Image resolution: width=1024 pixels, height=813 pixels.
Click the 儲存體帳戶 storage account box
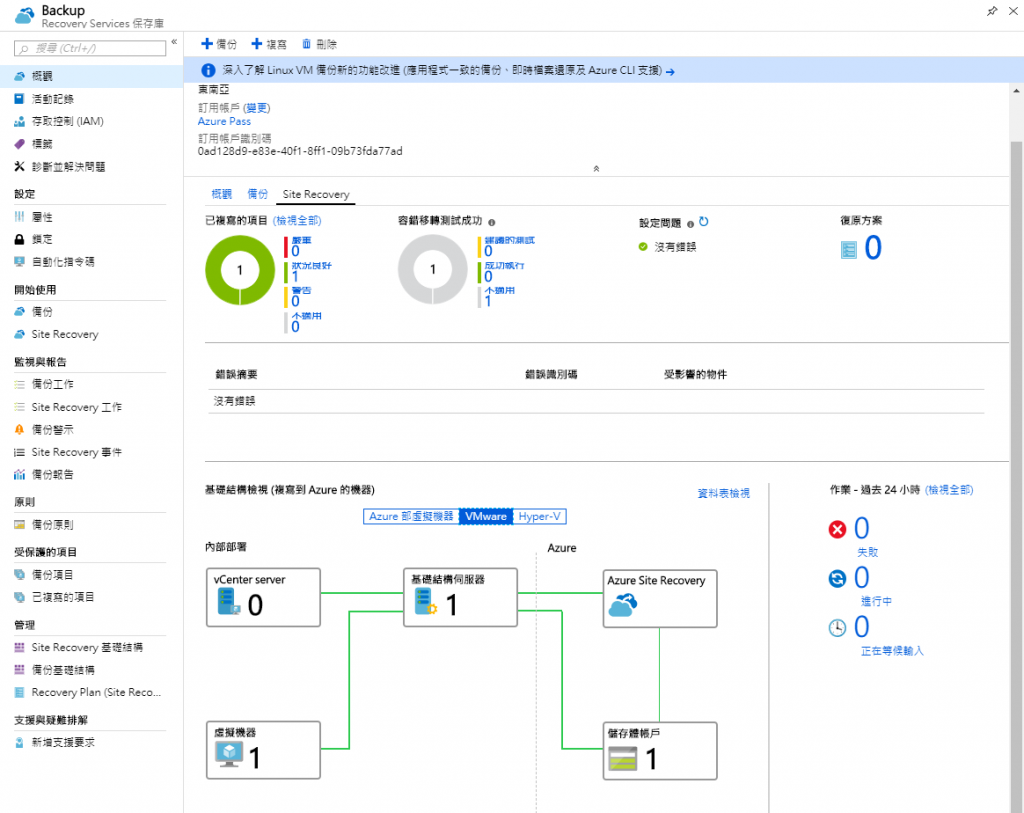pyautogui.click(x=660, y=751)
